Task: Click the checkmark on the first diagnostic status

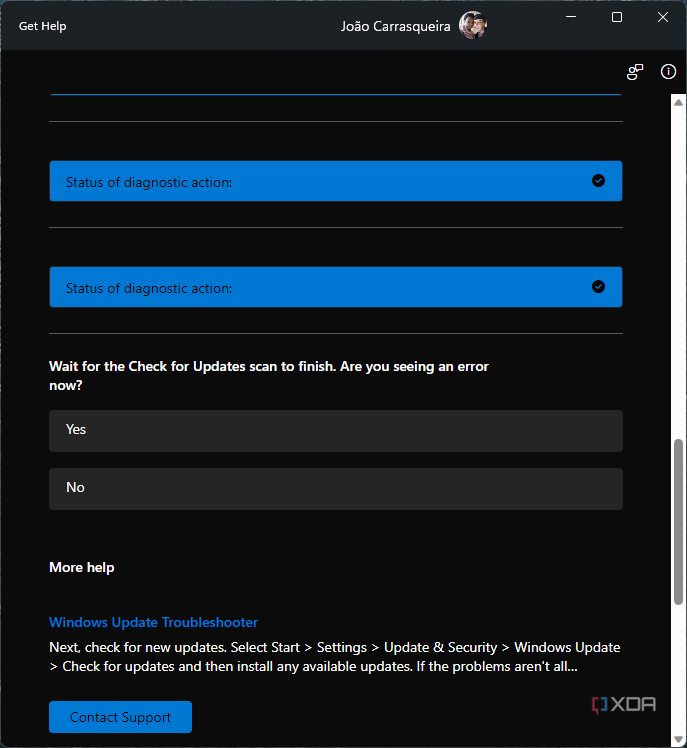Action: pos(598,181)
